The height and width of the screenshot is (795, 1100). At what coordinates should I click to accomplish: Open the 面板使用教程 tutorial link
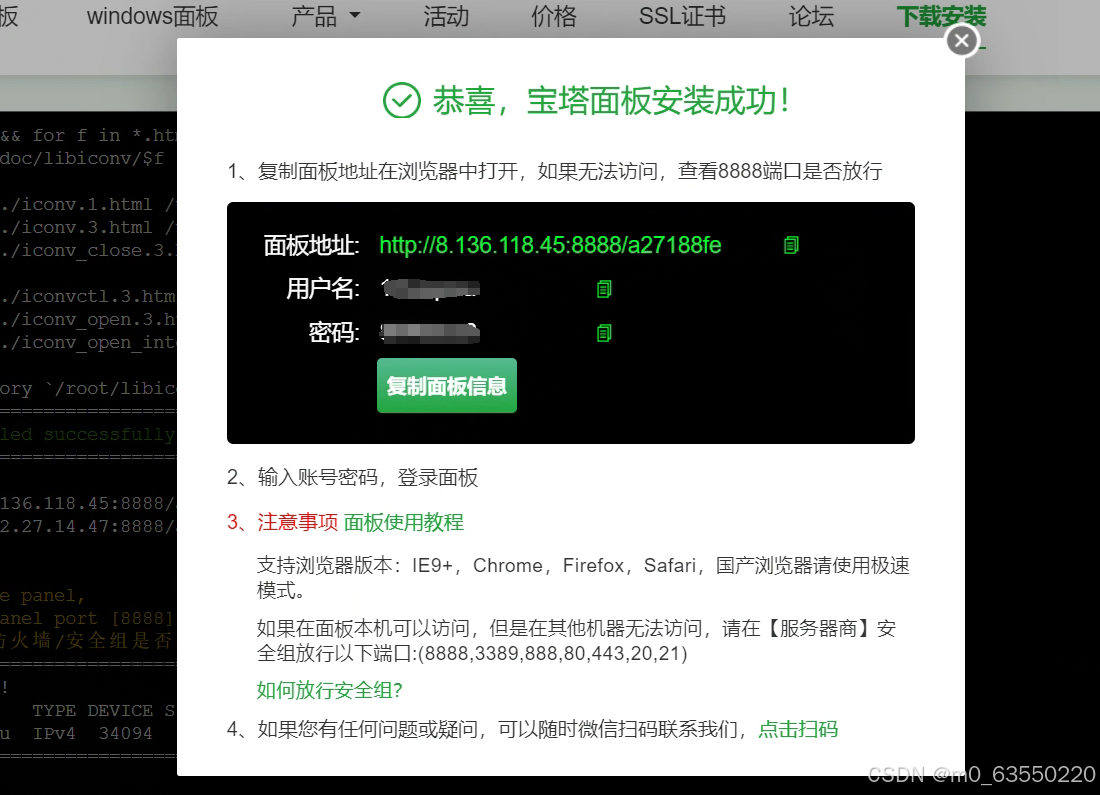click(x=404, y=522)
